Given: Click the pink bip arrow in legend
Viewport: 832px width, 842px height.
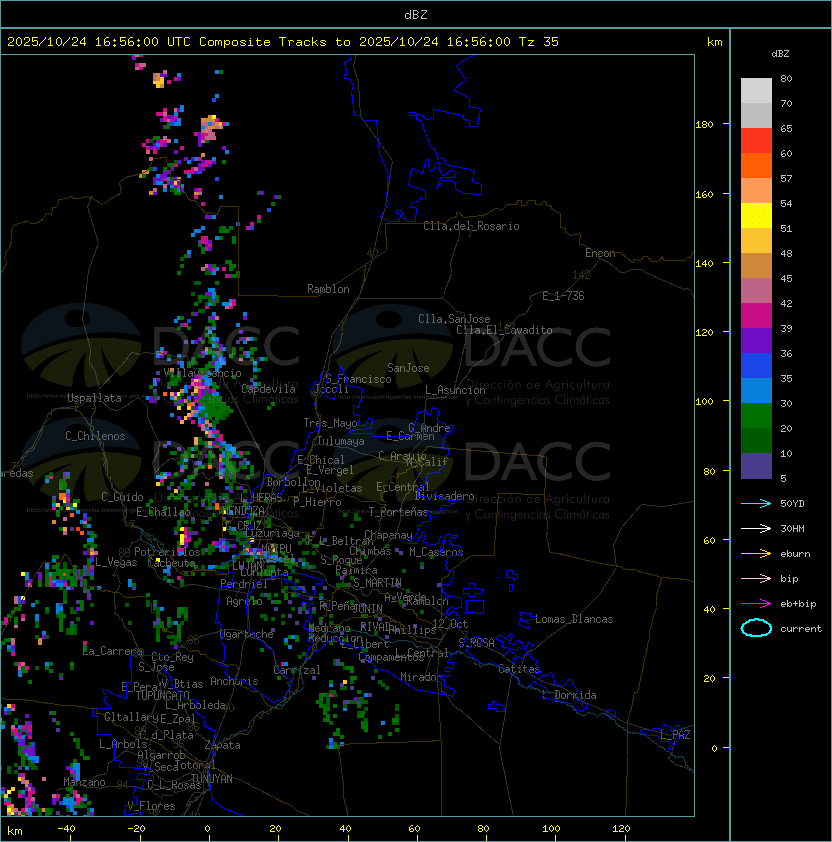Looking at the screenshot, I should (756, 579).
